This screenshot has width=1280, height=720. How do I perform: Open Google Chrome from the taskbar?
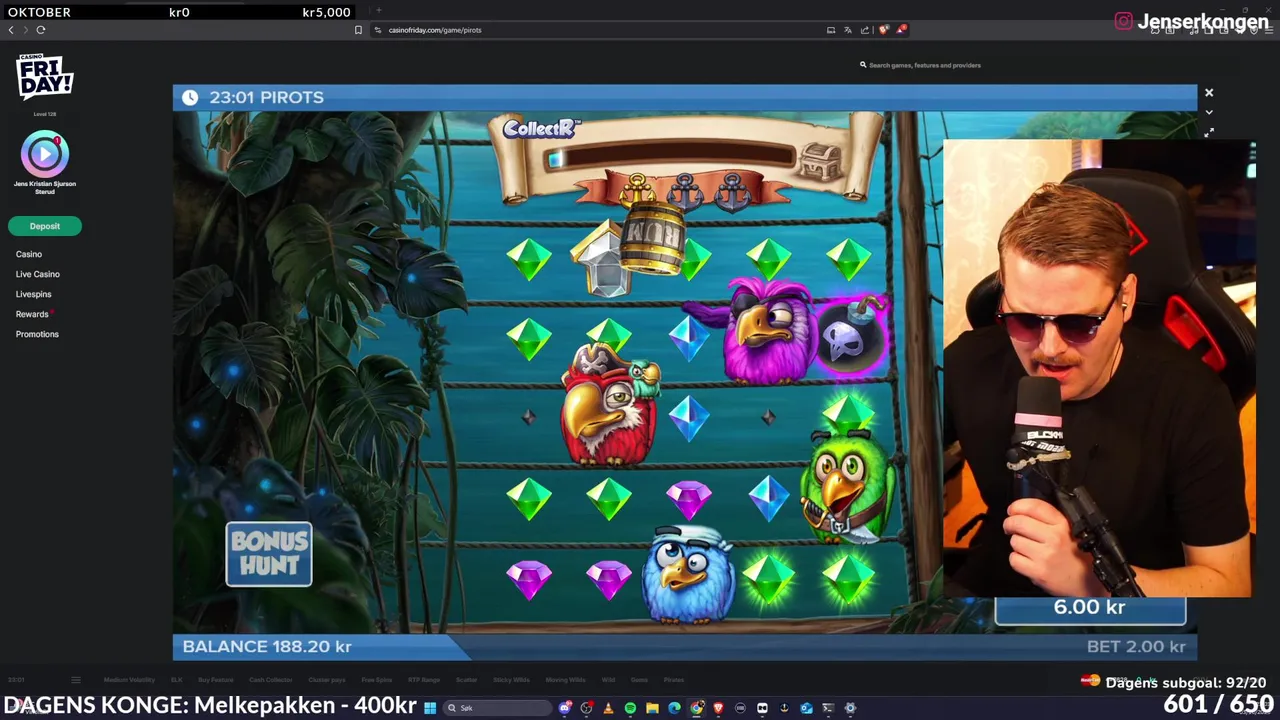pos(697,708)
